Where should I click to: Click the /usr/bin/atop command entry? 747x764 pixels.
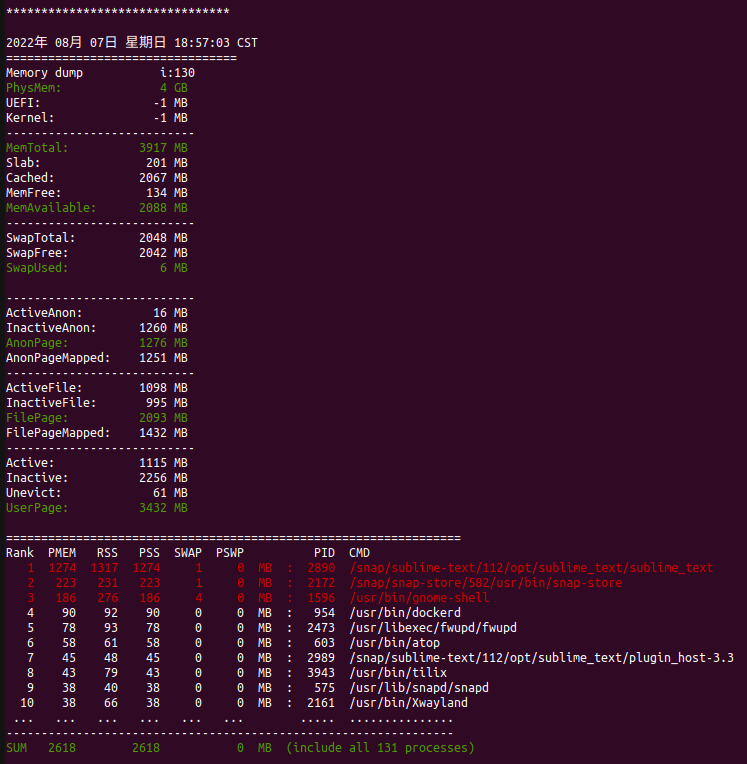pyautogui.click(x=395, y=643)
